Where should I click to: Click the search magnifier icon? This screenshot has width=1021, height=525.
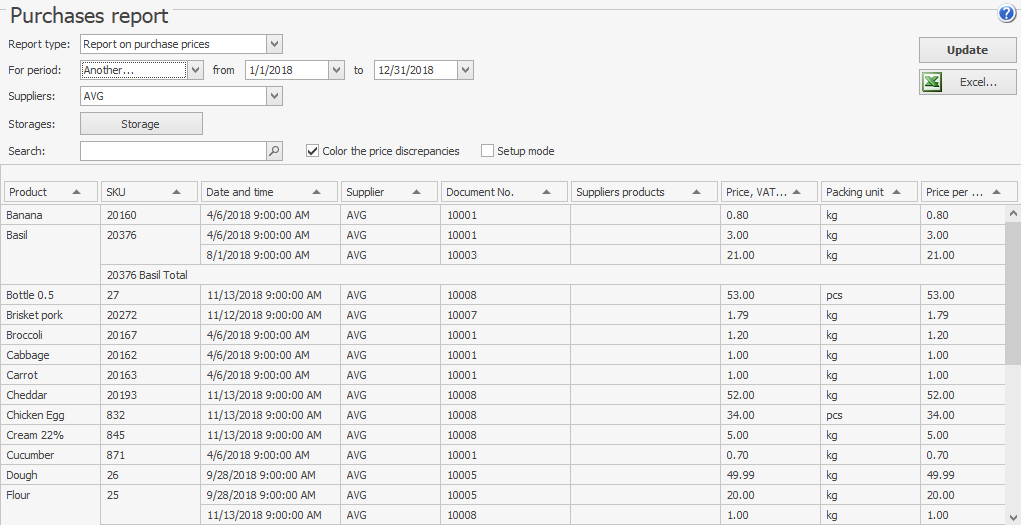(x=275, y=151)
